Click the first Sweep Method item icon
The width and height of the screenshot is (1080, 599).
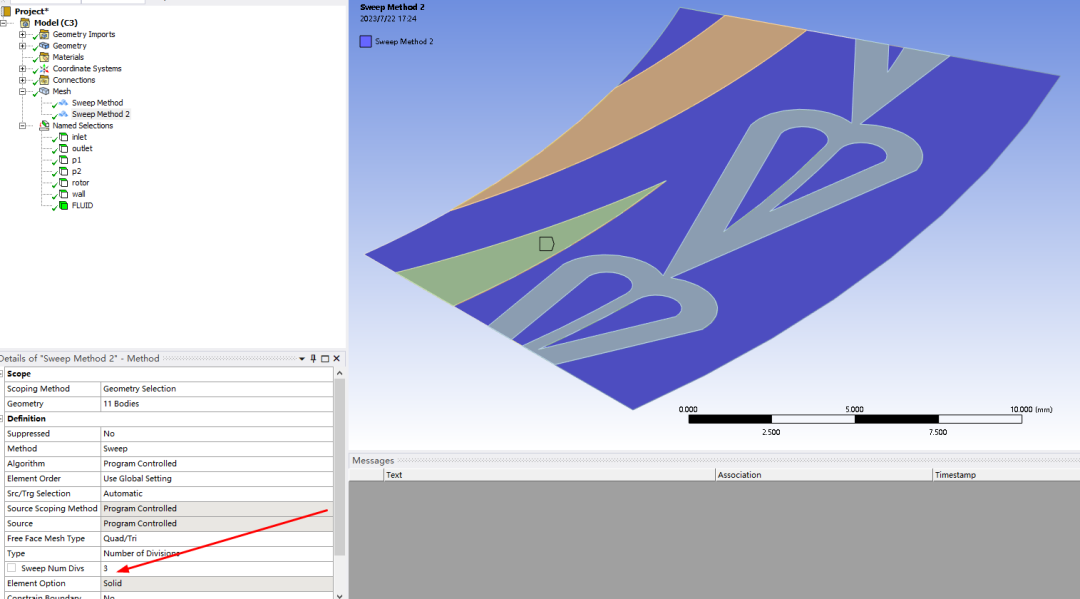63,103
